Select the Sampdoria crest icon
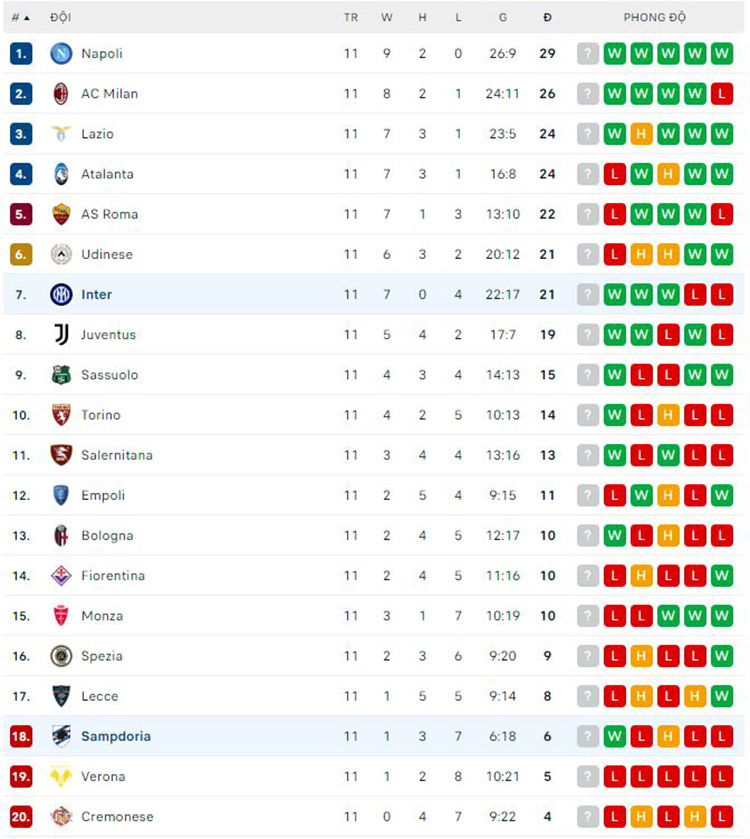 tap(61, 736)
